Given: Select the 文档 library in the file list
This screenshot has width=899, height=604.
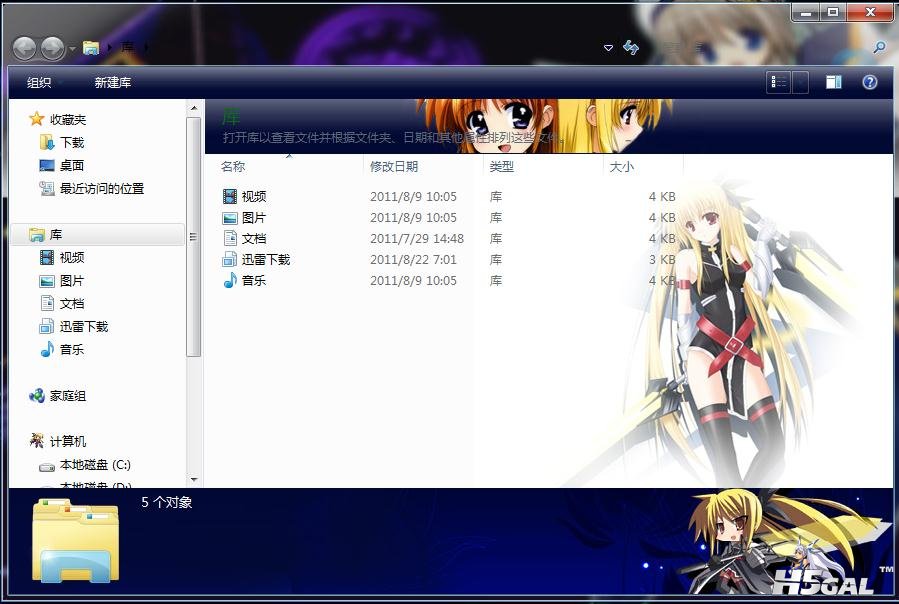Looking at the screenshot, I should [x=254, y=239].
